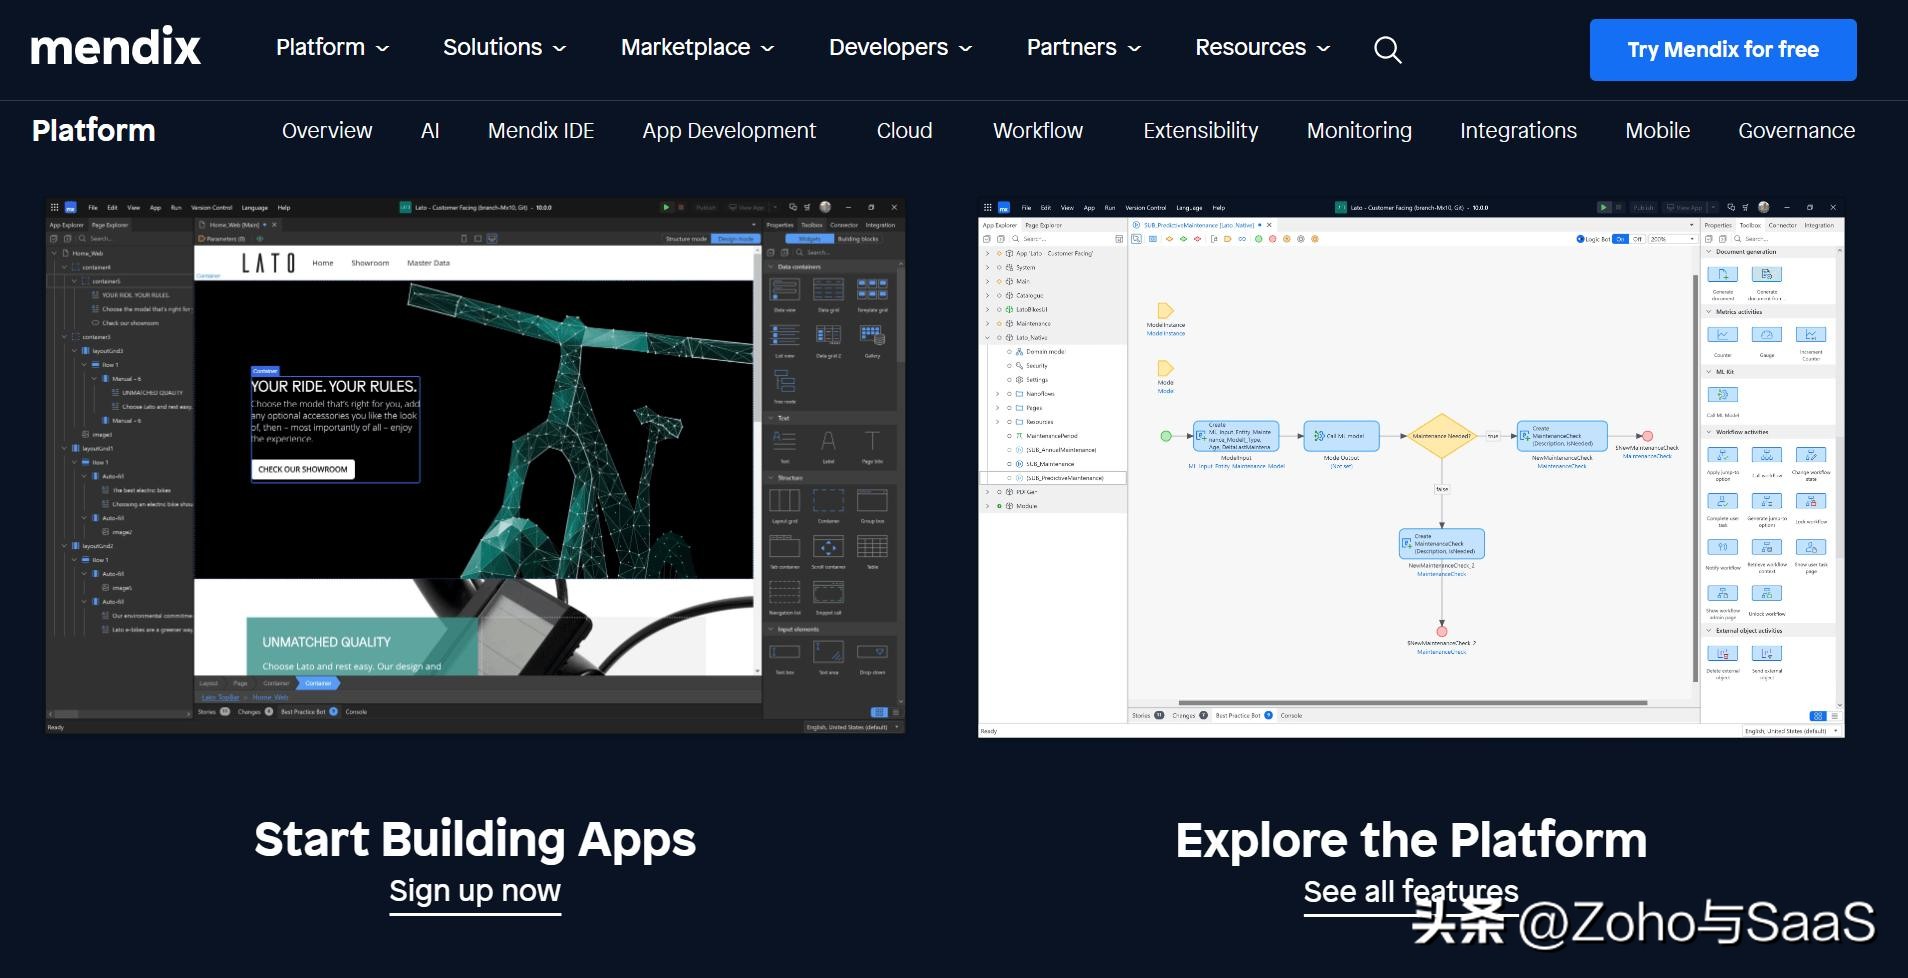This screenshot has width=1908, height=978.
Task: Open the Mendix IDE tab in Platform subnav
Action: coord(540,131)
